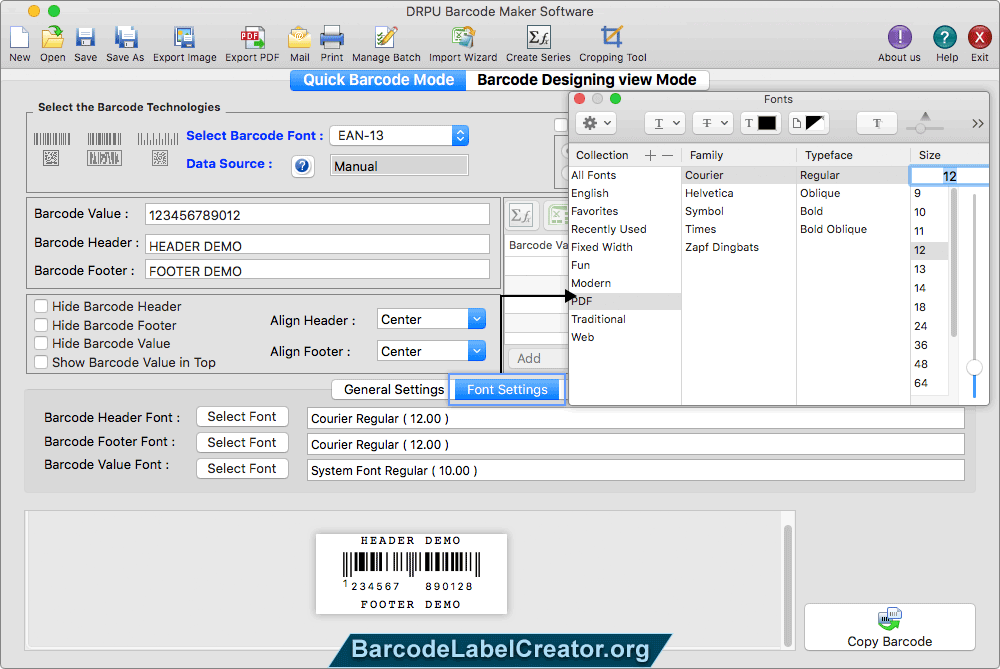Click the font Size field showing 12
The image size is (1000, 669).
pyautogui.click(x=949, y=176)
